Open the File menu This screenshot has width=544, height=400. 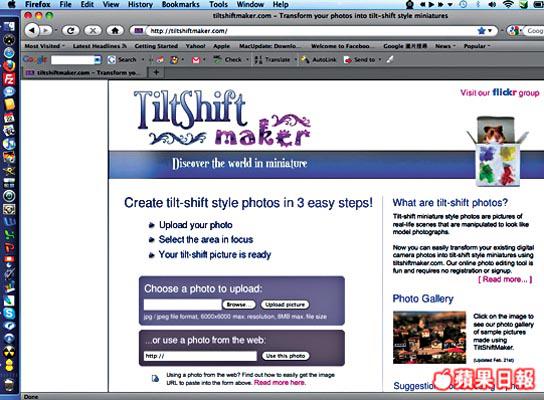[65, 4]
